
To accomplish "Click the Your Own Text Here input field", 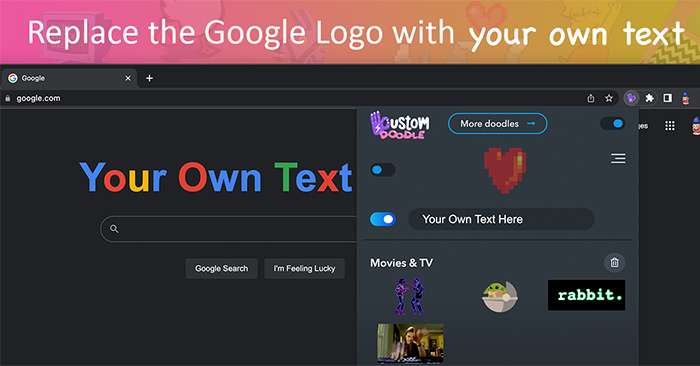I will click(x=501, y=219).
